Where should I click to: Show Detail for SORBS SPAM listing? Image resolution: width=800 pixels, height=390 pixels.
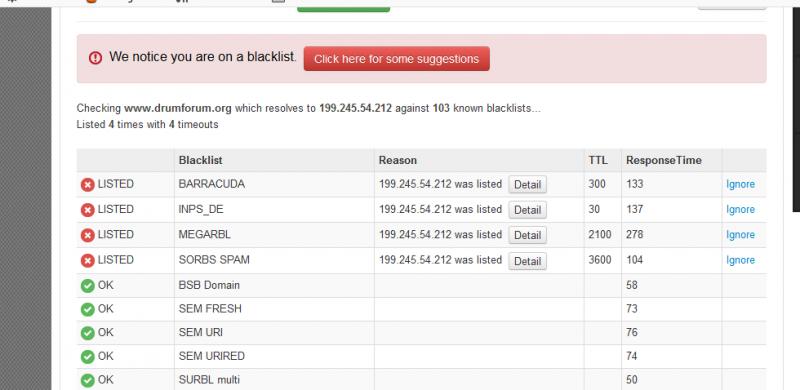coord(527,261)
